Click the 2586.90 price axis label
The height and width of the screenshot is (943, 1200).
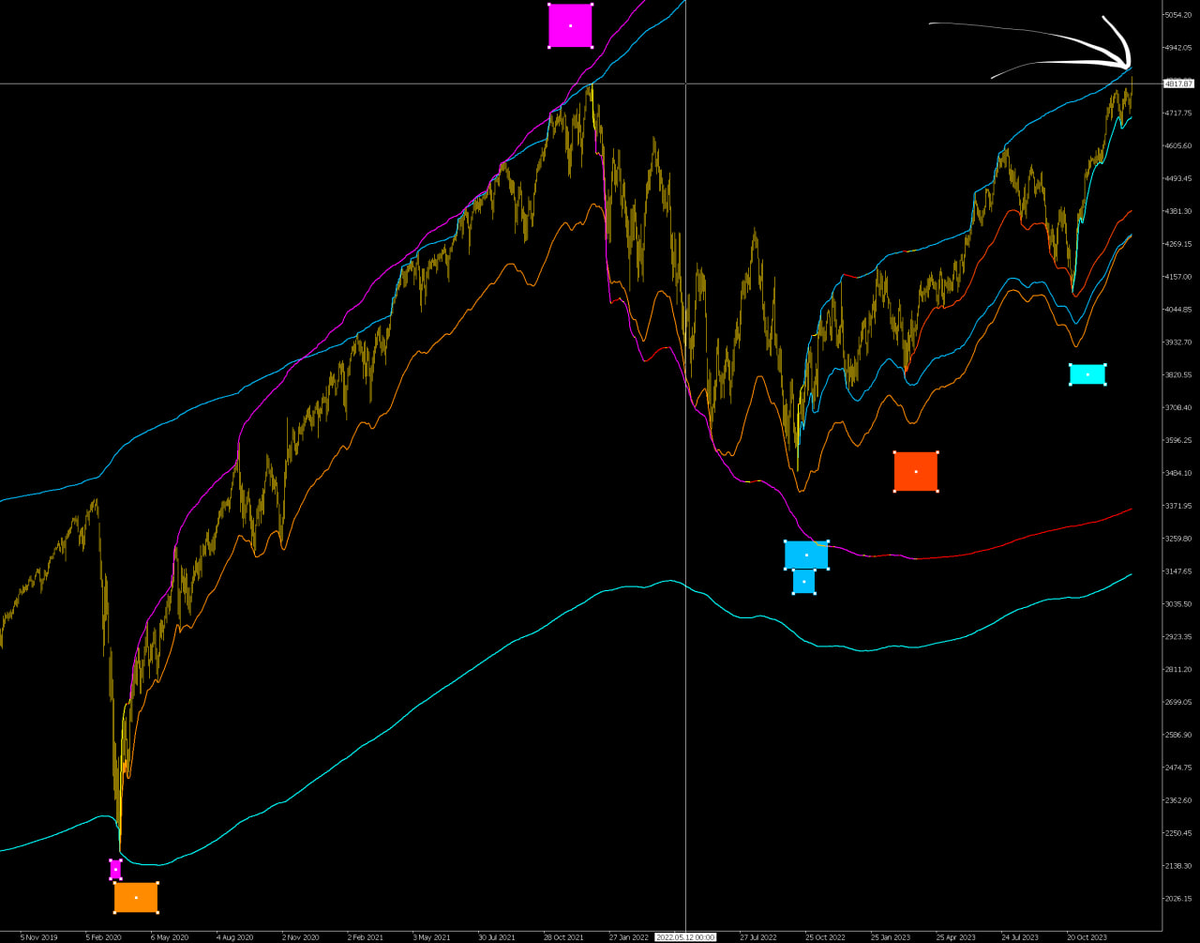[1180, 735]
